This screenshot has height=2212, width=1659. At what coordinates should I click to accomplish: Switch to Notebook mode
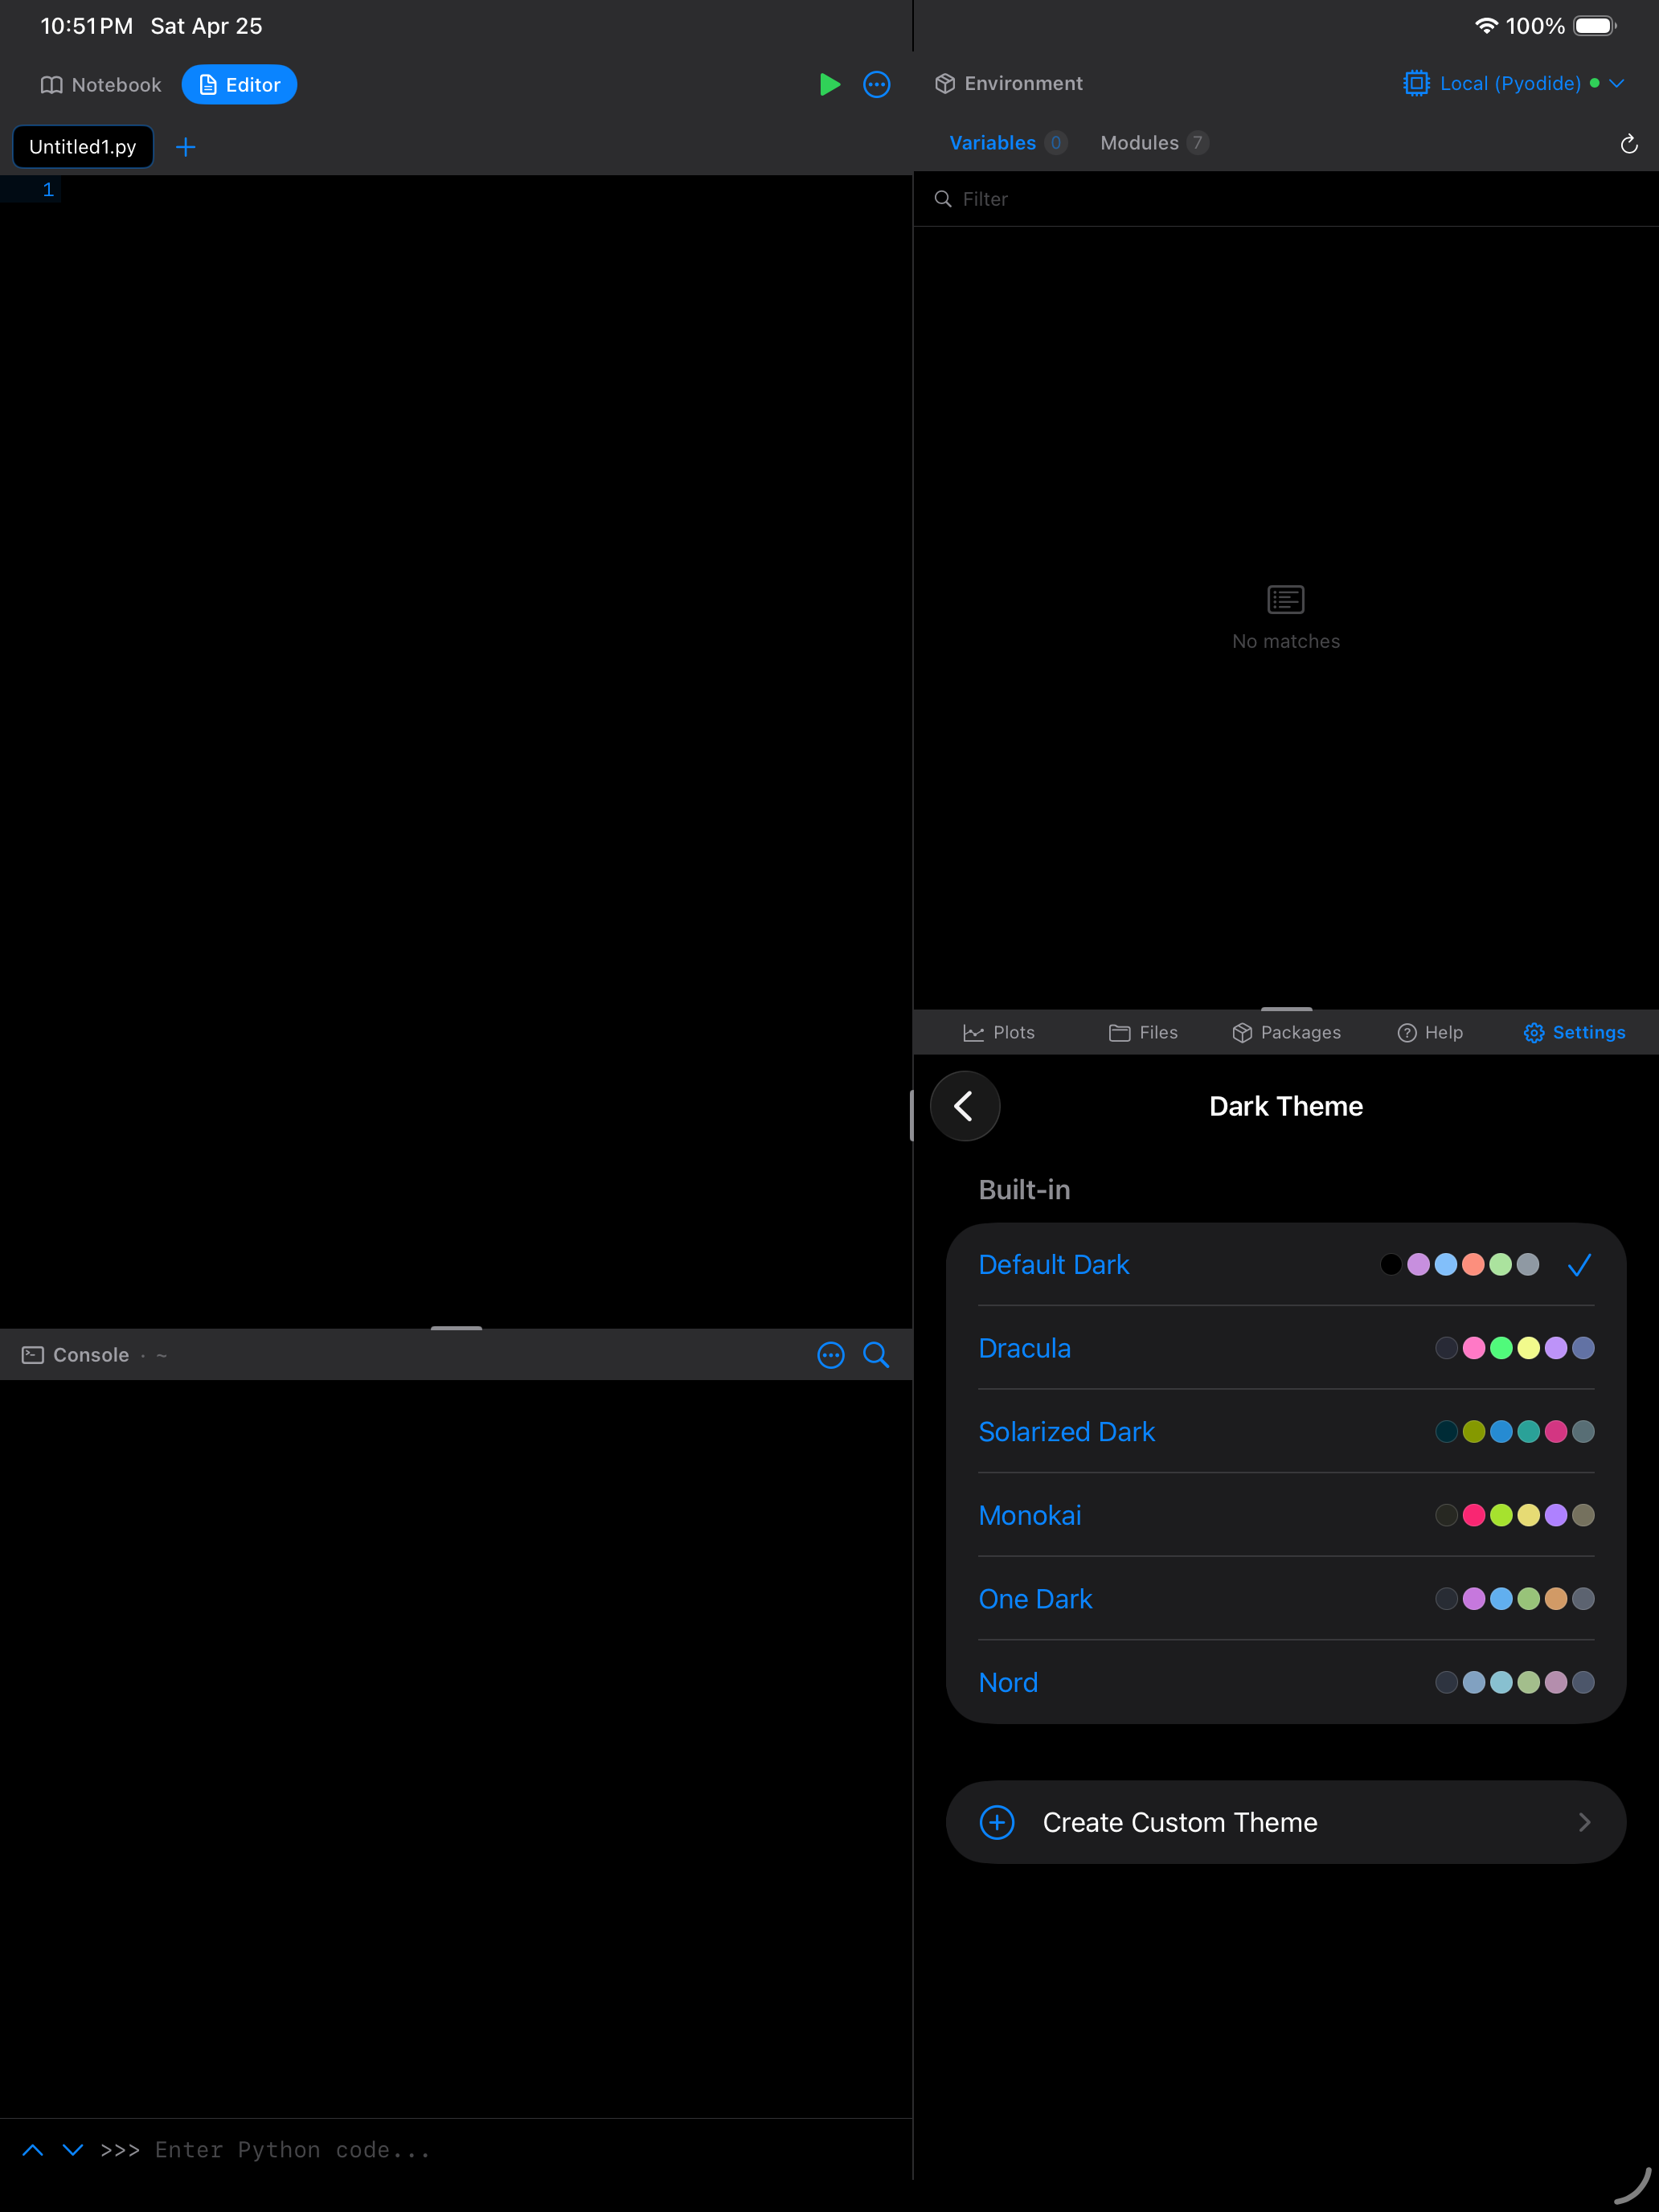point(100,85)
